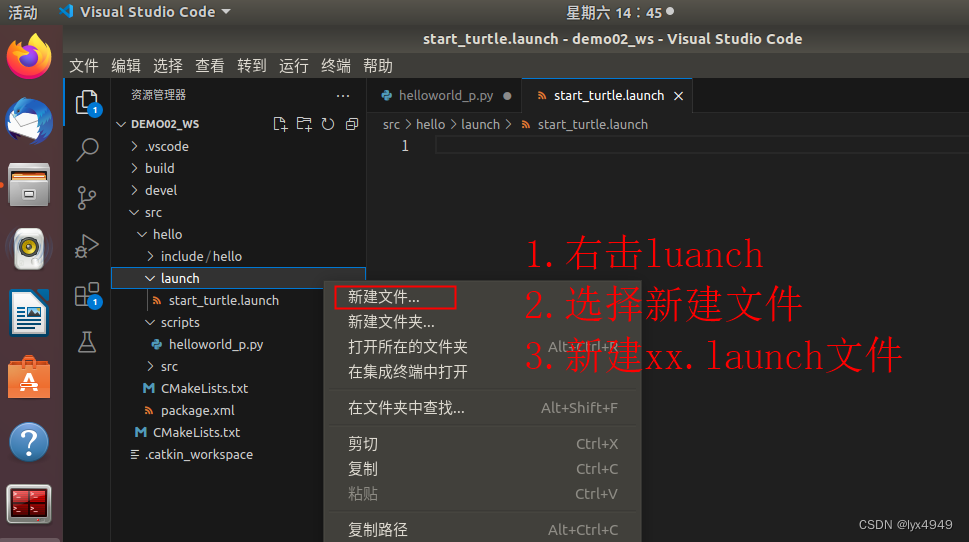969x542 pixels.
Task: Choose 新建文件夹... from context menu
Action: [x=482, y=322]
